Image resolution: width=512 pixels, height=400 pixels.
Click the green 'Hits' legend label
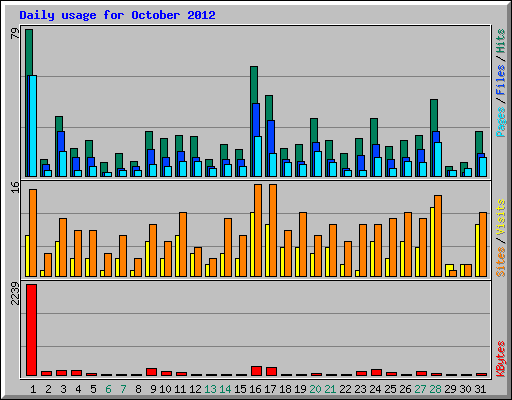click(x=501, y=42)
